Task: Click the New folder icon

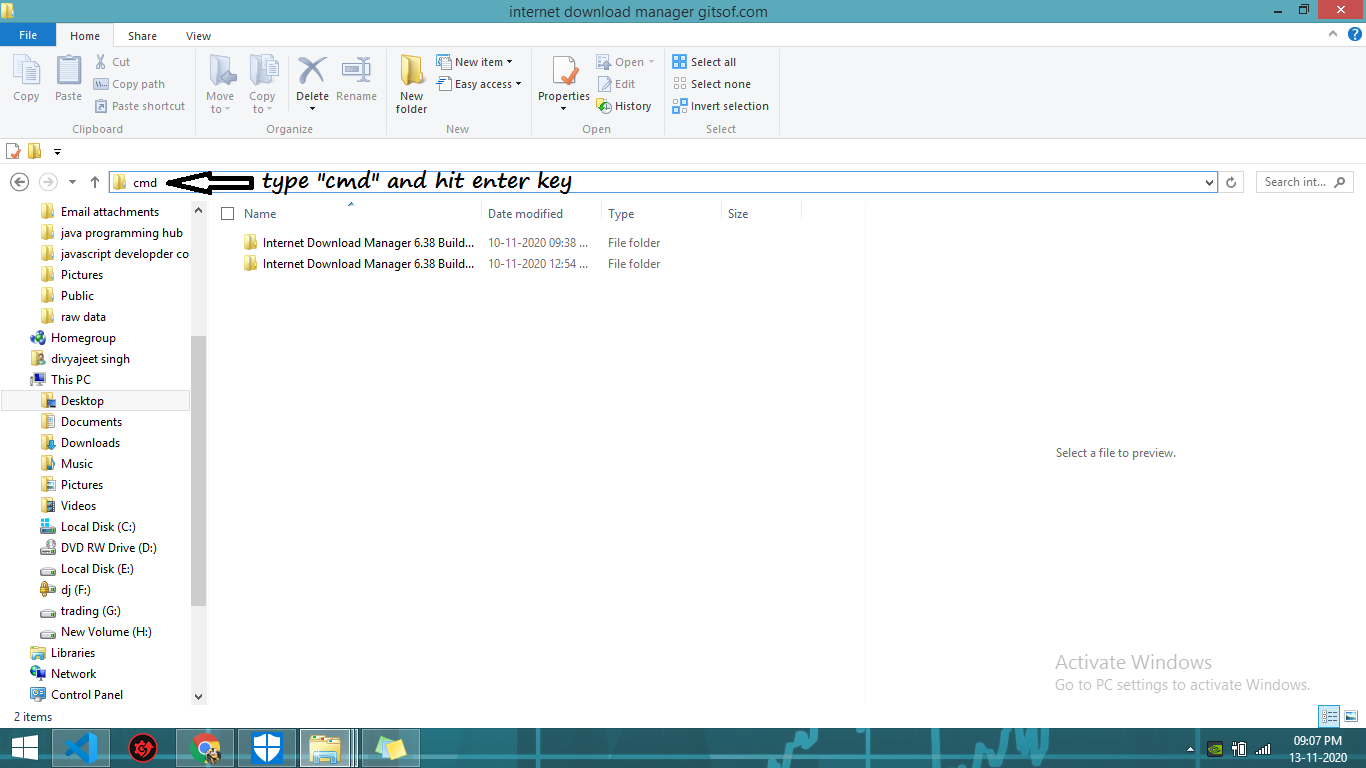Action: (x=411, y=72)
